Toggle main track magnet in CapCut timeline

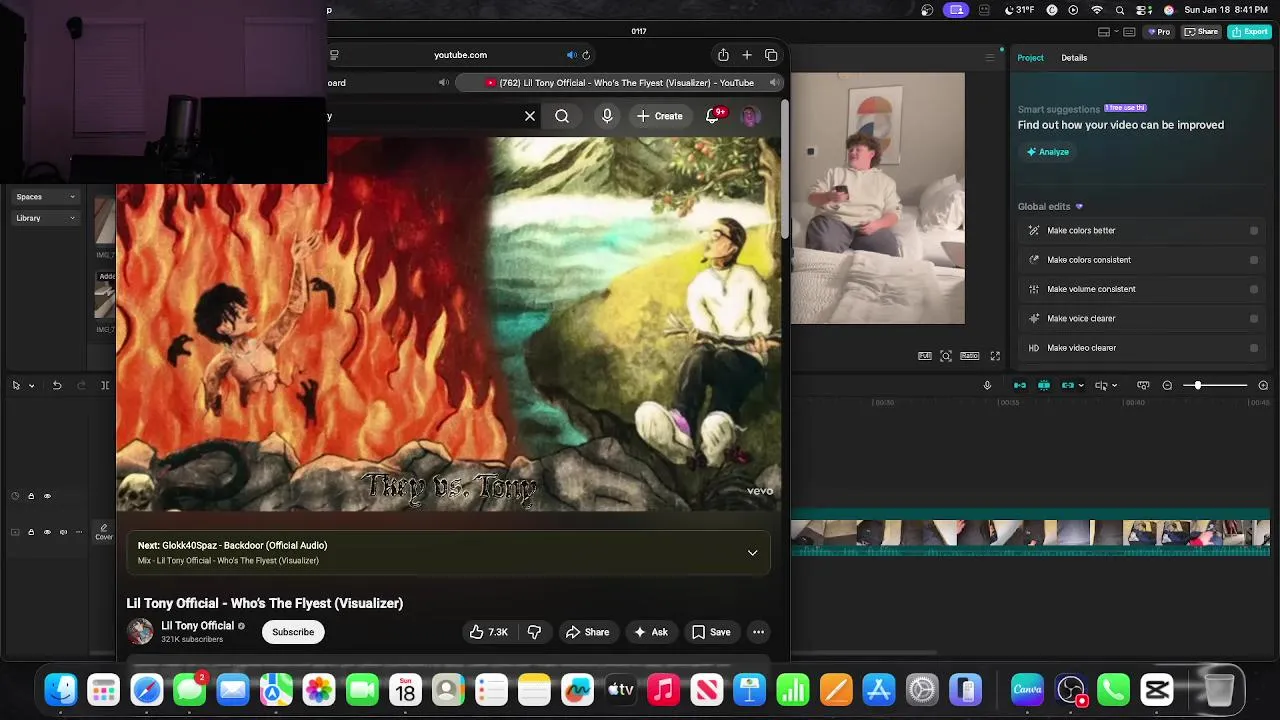[1020, 385]
